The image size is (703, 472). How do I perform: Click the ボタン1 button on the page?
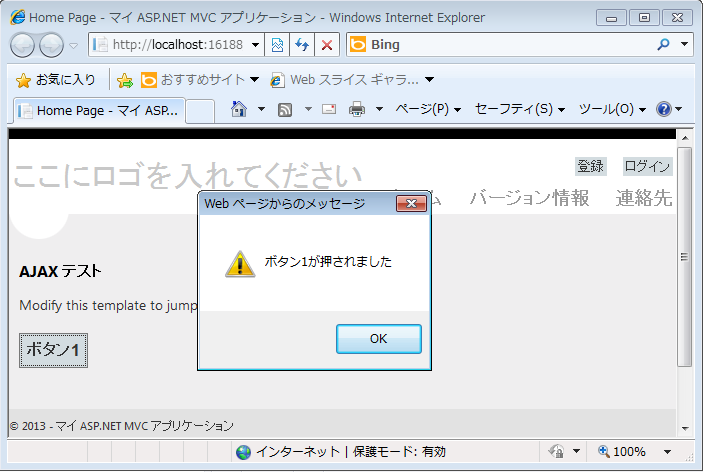[53, 350]
